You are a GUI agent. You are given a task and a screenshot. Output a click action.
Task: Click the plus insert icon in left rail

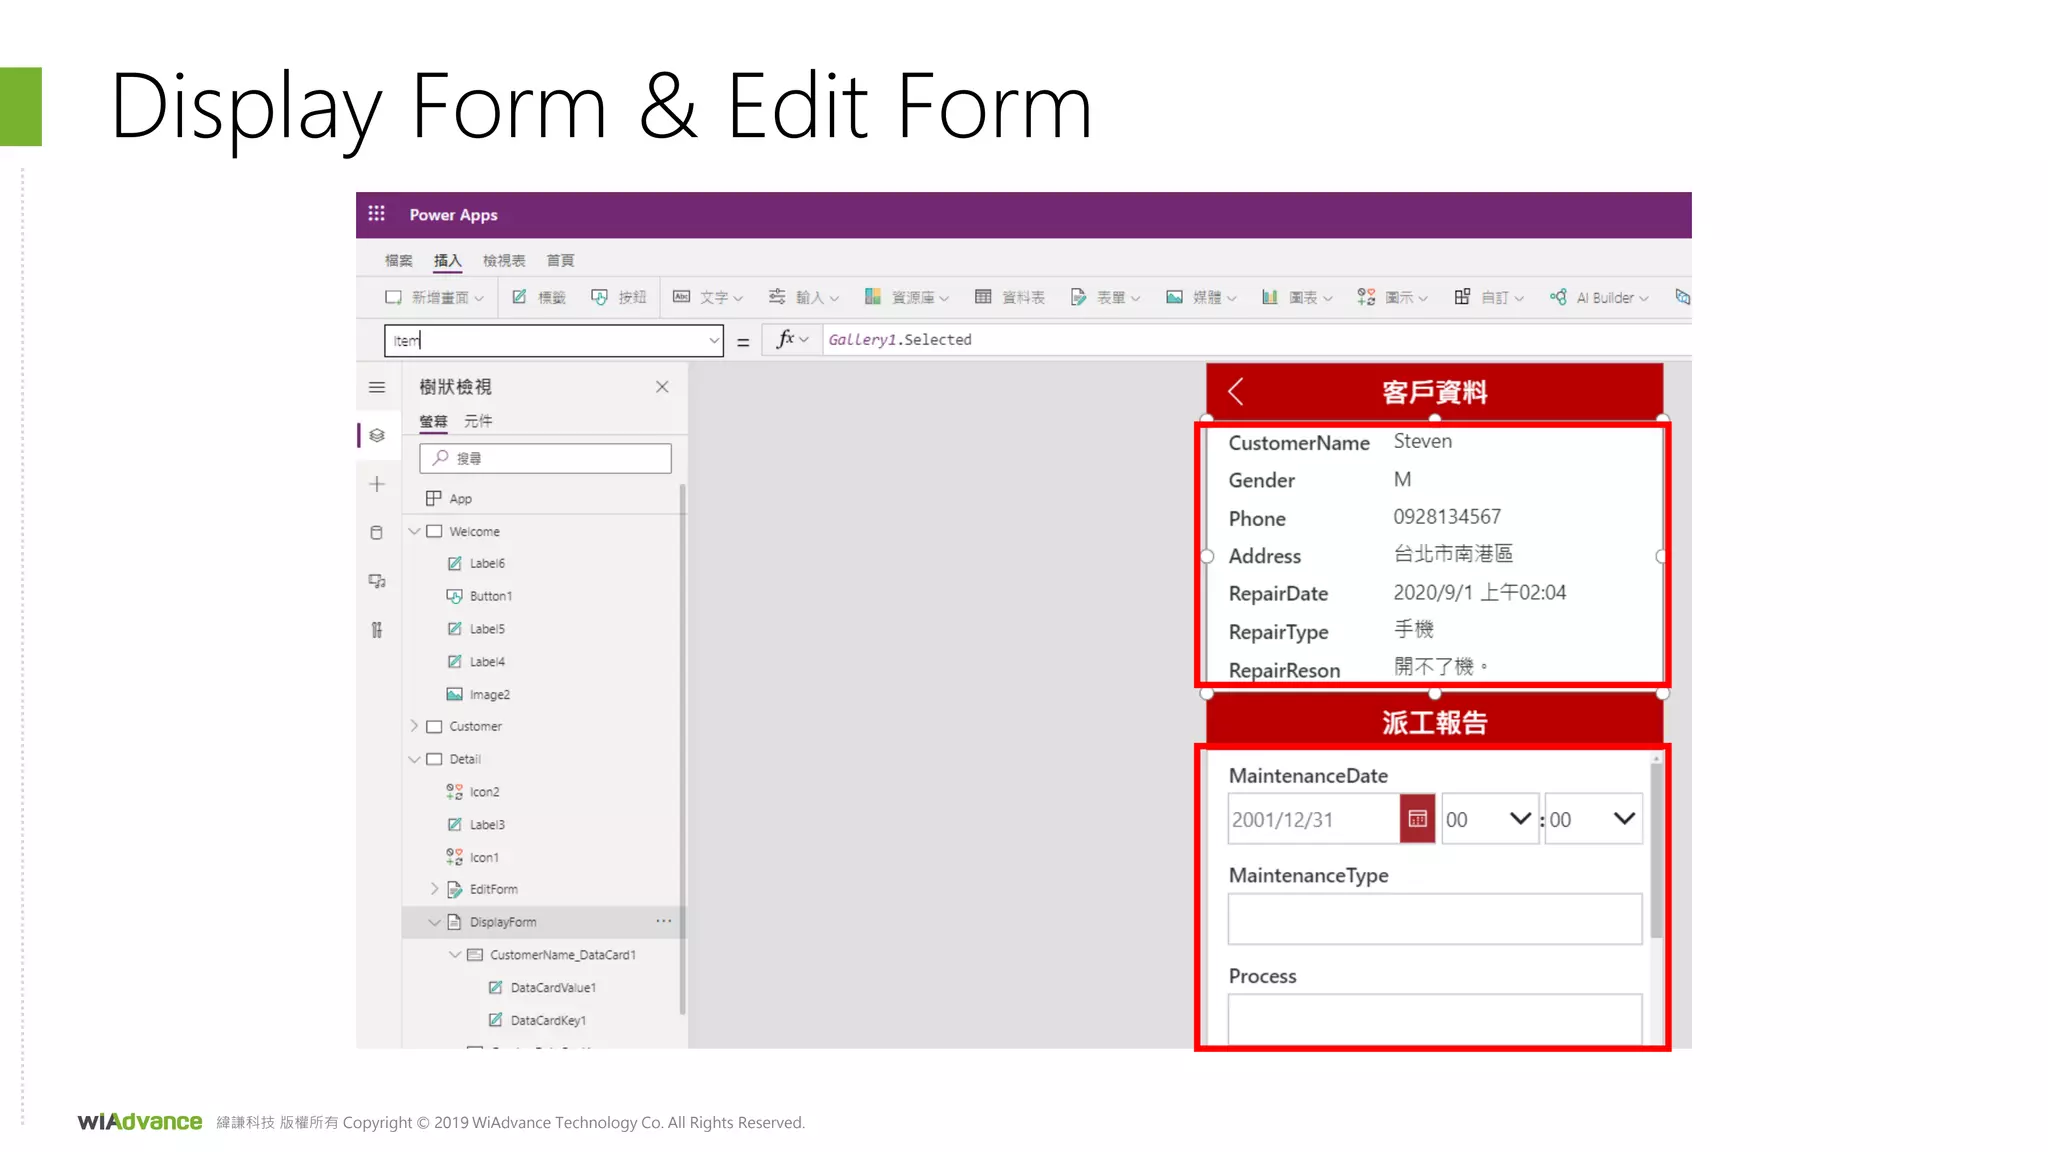pyautogui.click(x=377, y=484)
